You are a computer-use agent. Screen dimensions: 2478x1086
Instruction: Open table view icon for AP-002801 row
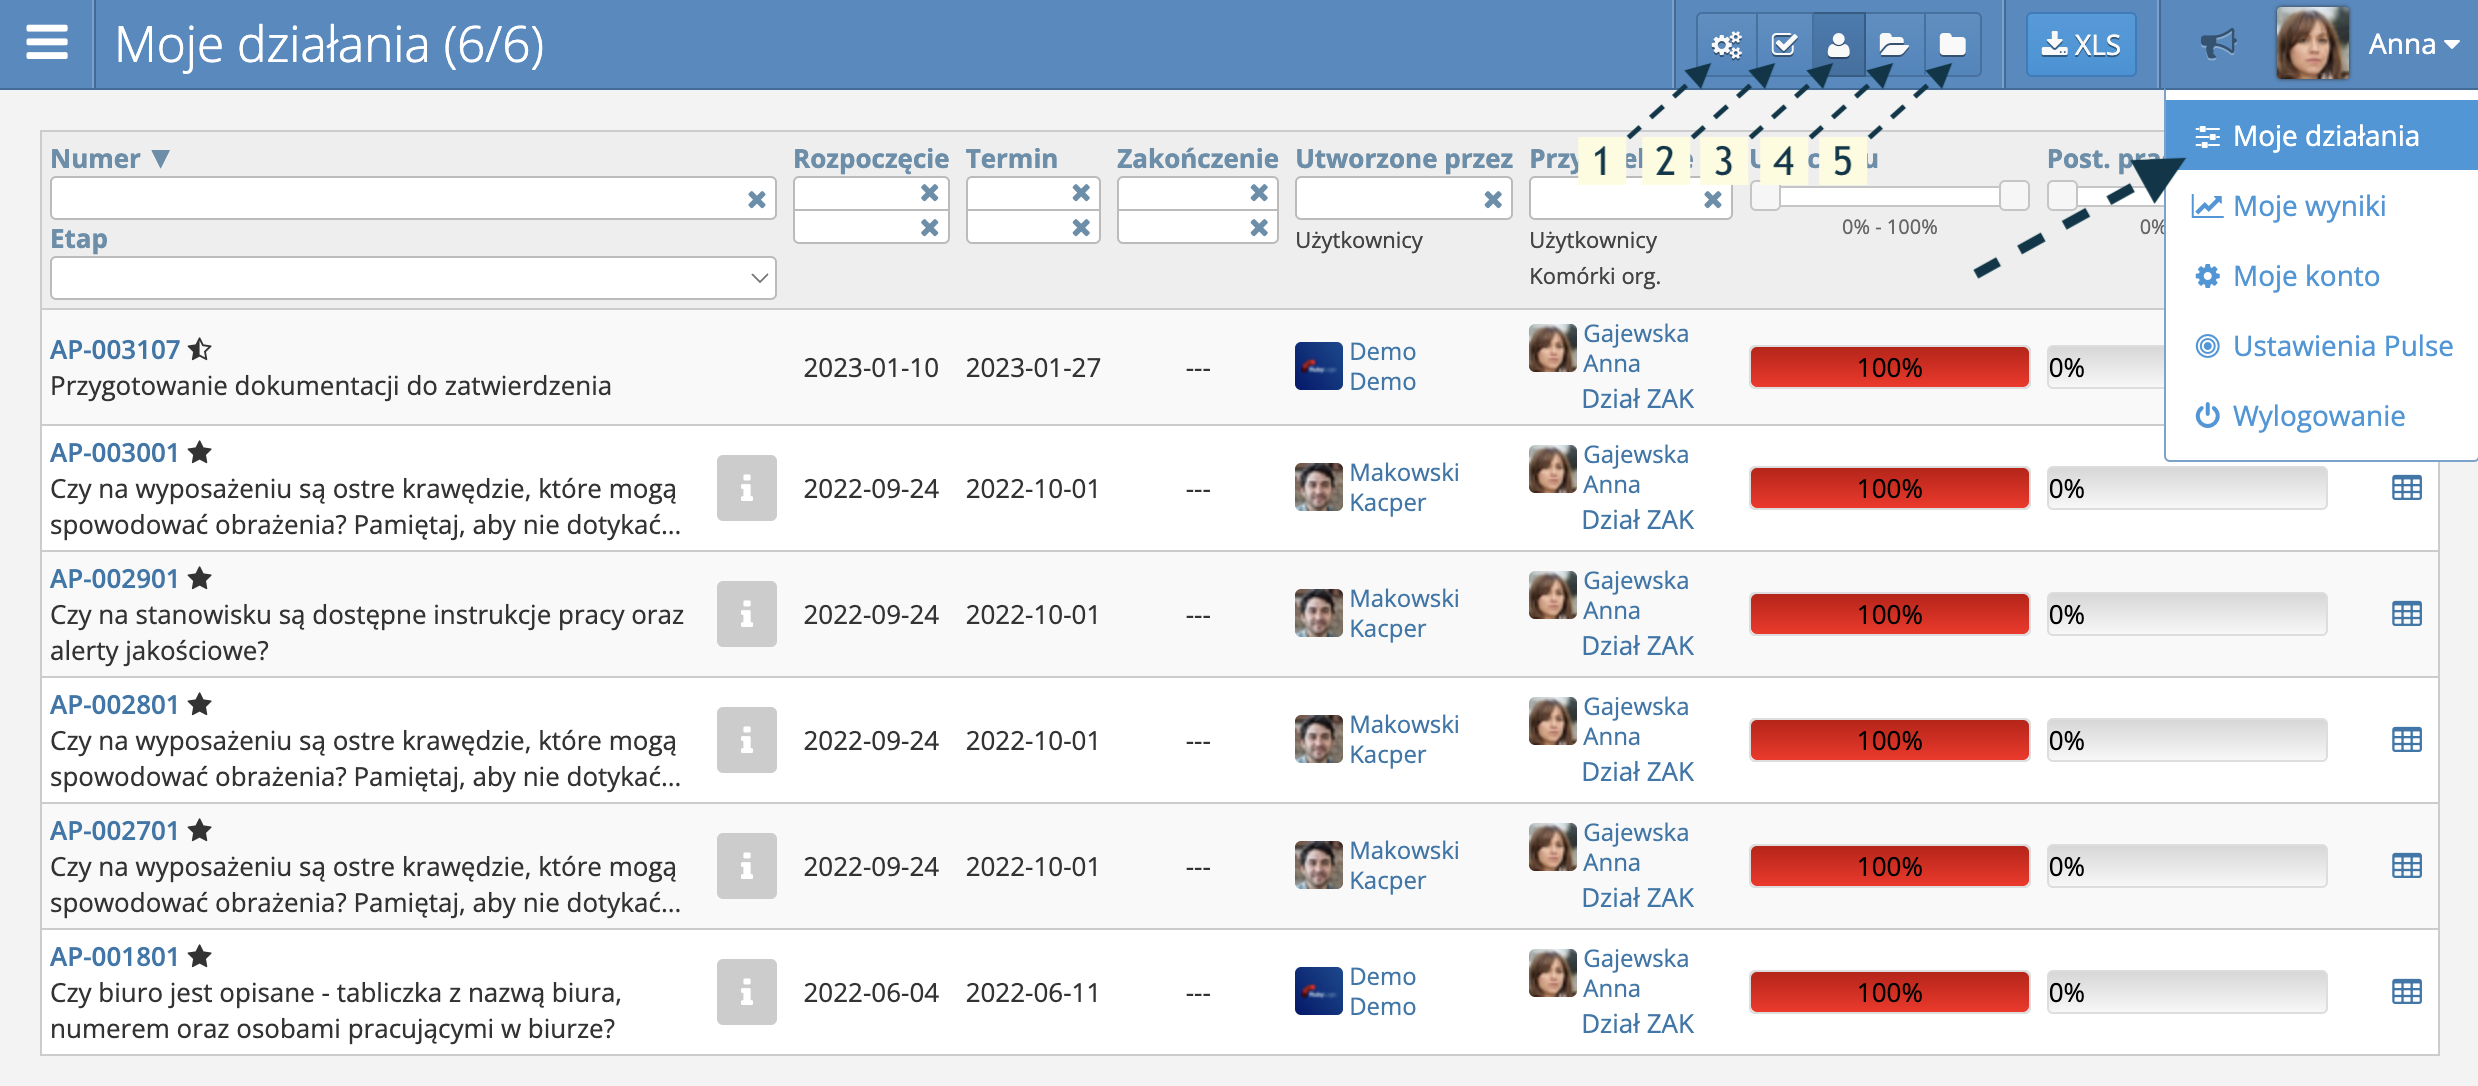coord(2406,740)
